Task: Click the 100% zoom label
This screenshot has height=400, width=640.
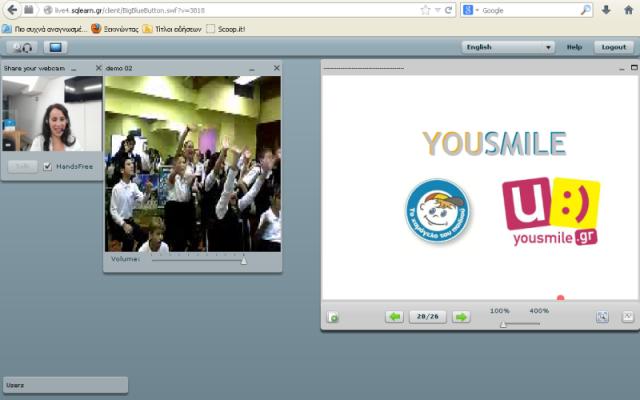Action: (500, 311)
